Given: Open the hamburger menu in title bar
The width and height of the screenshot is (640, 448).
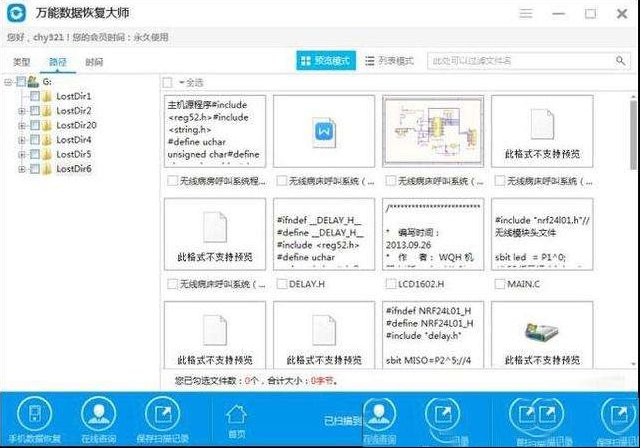Looking at the screenshot, I should click(526, 13).
